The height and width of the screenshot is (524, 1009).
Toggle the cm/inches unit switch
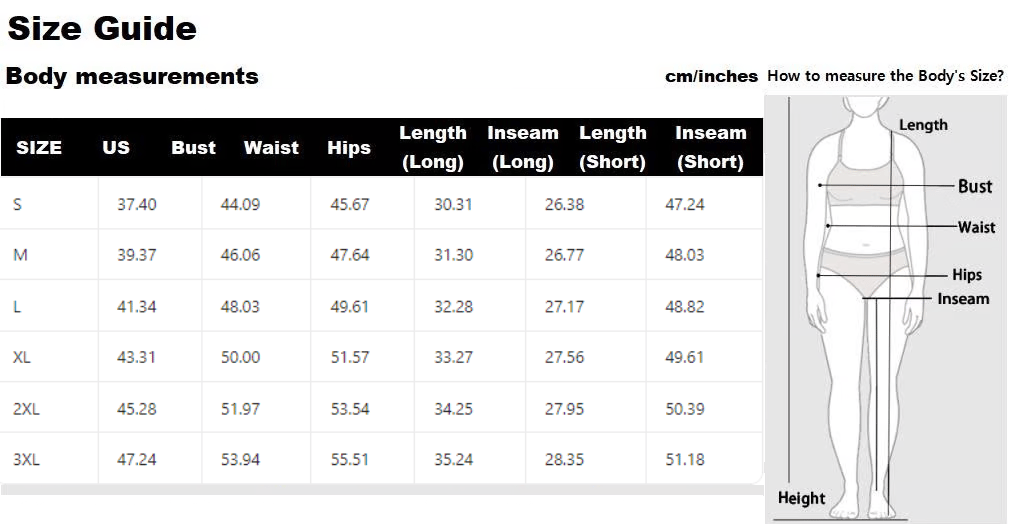711,77
